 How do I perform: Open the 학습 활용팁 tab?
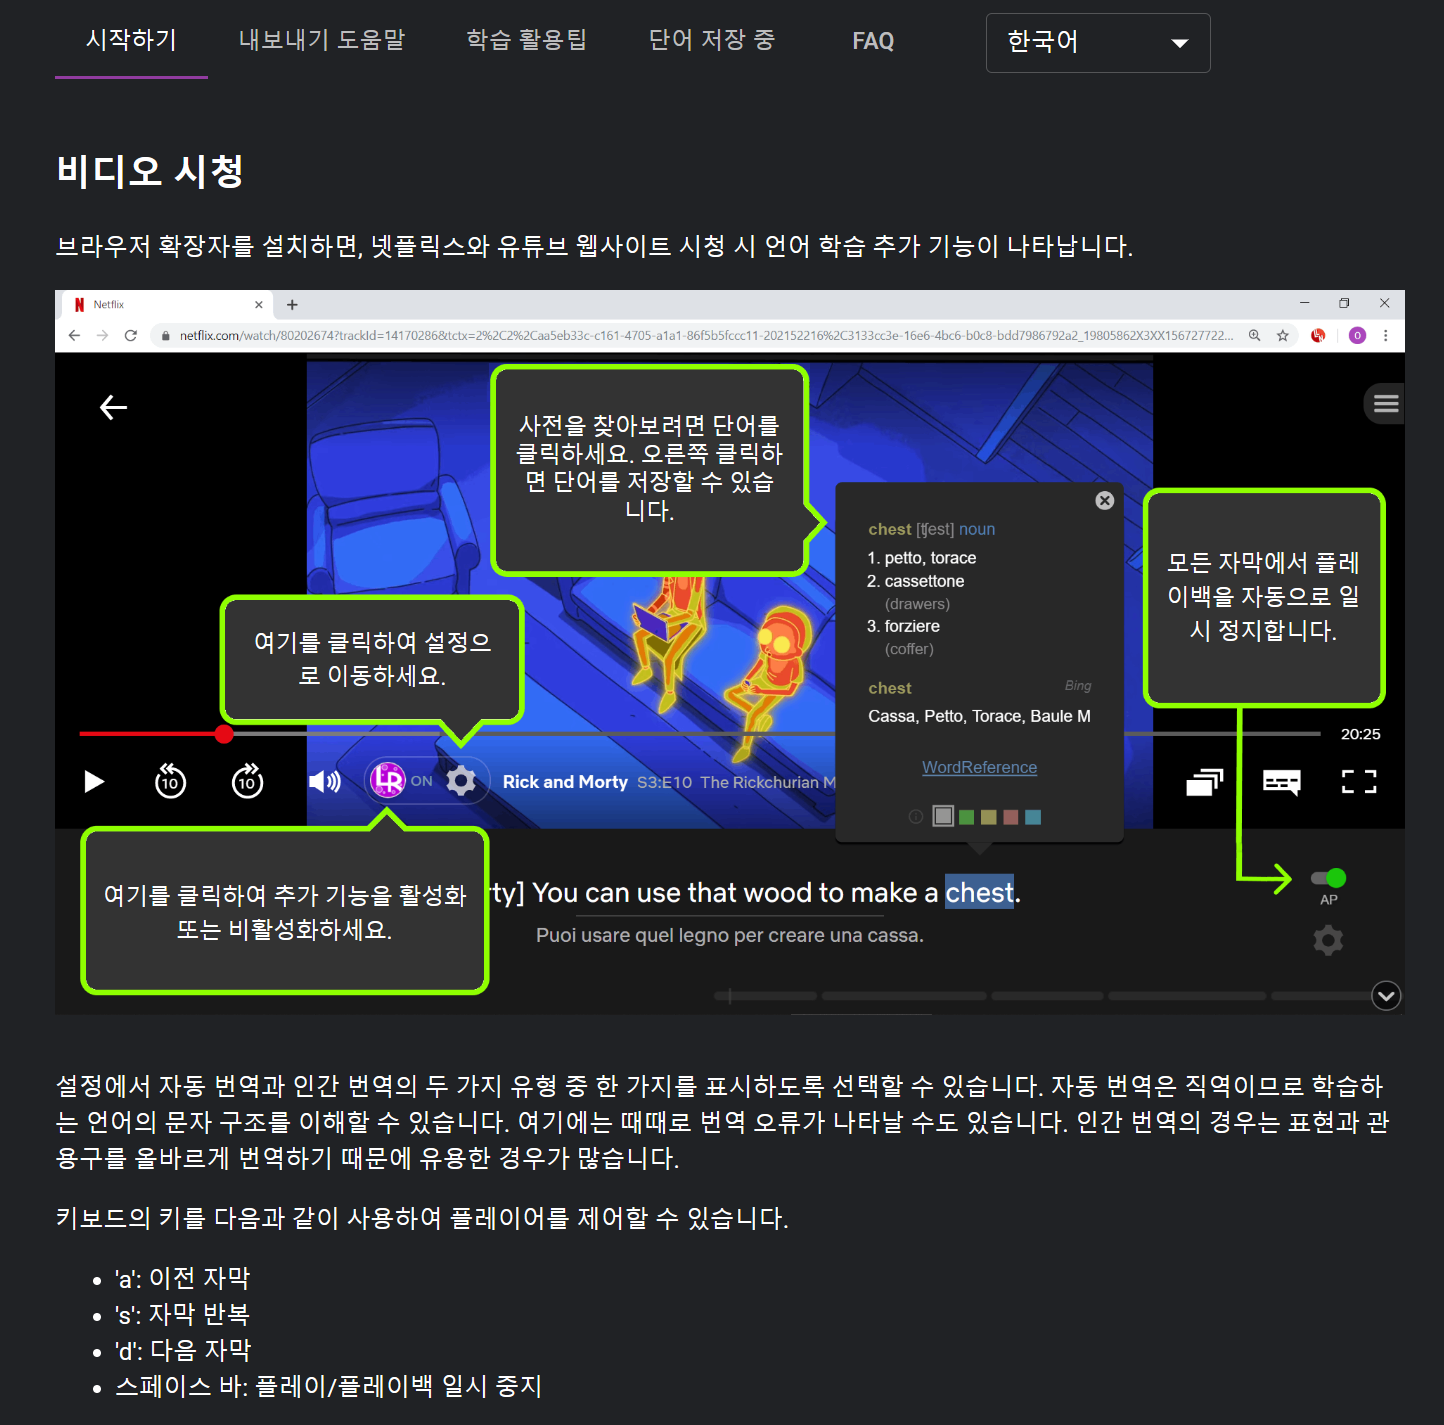526,40
